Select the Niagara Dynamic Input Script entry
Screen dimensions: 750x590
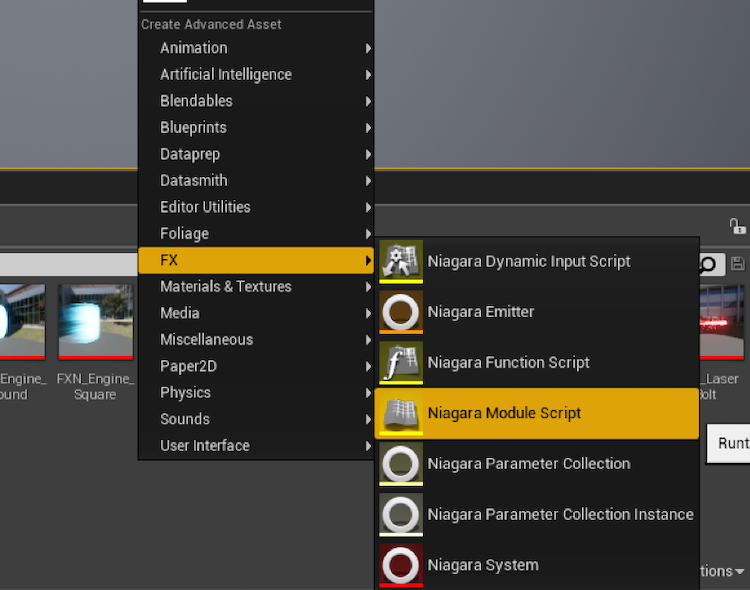pyautogui.click(x=537, y=262)
